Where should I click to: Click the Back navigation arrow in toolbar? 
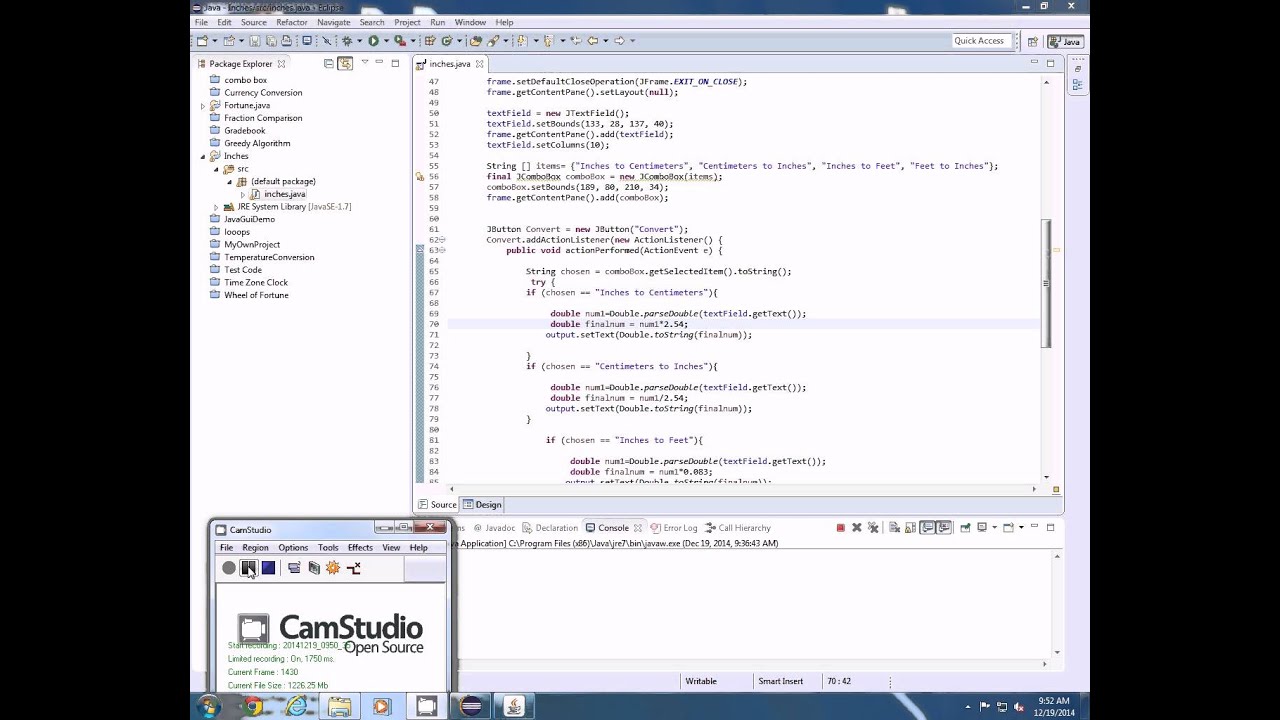[592, 41]
